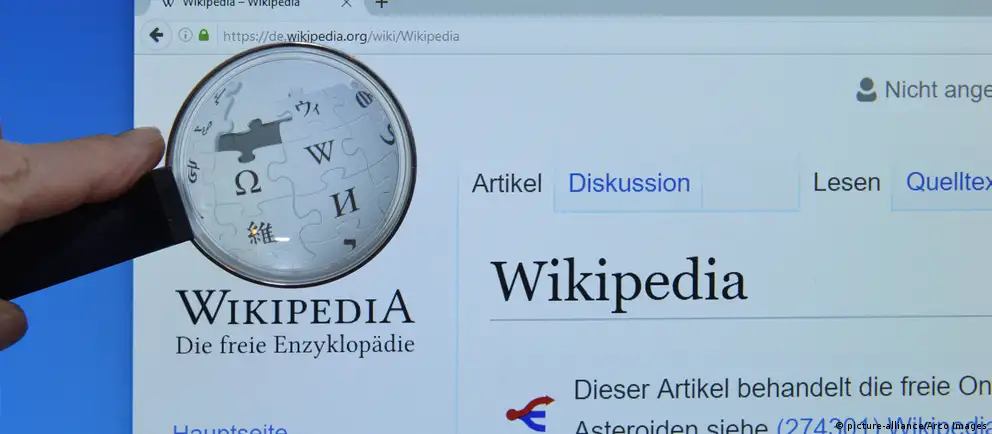Click the 'Die freie Enzyklopädie' tagline
The image size is (992, 434).
click(x=294, y=346)
